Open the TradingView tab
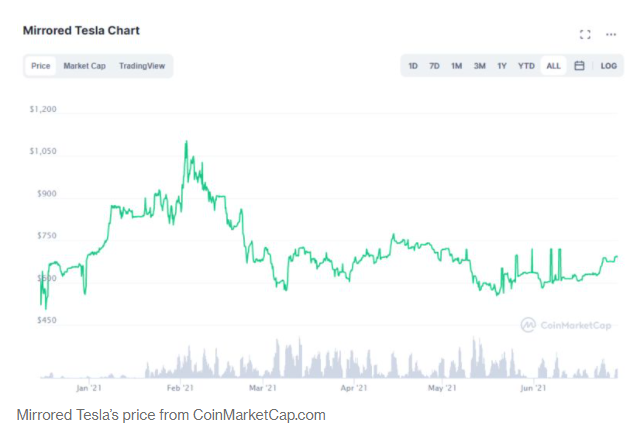This screenshot has width=643, height=423. [x=142, y=66]
